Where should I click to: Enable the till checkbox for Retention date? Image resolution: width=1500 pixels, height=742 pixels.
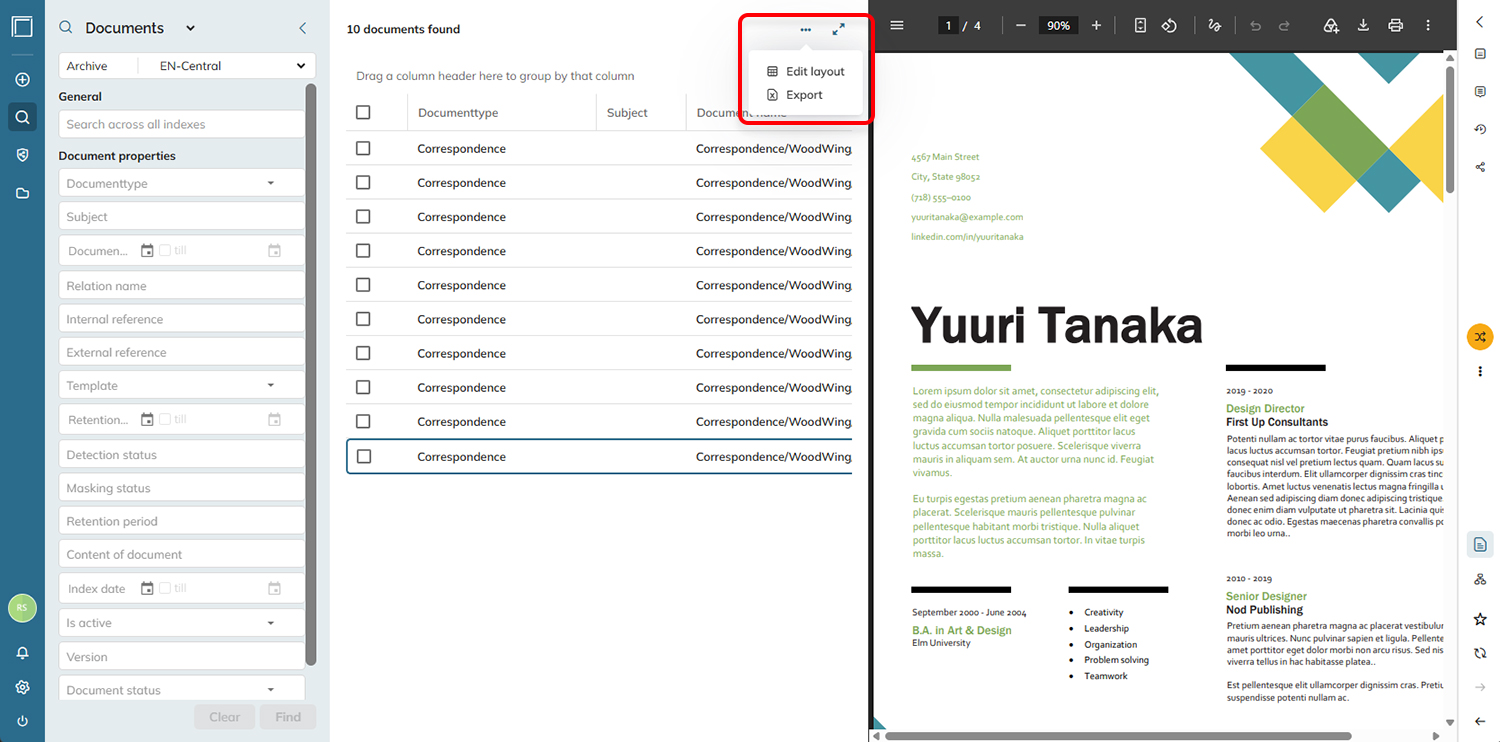165,419
